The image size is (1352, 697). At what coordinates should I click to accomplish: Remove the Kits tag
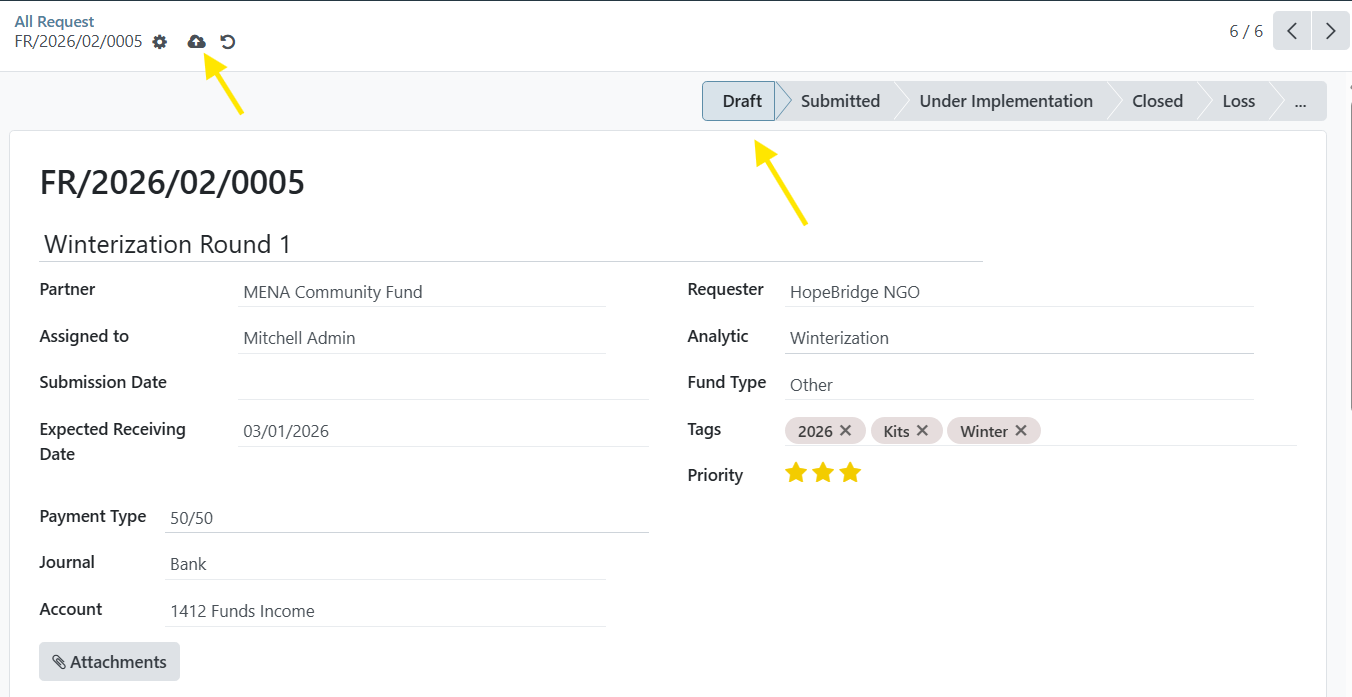click(922, 430)
